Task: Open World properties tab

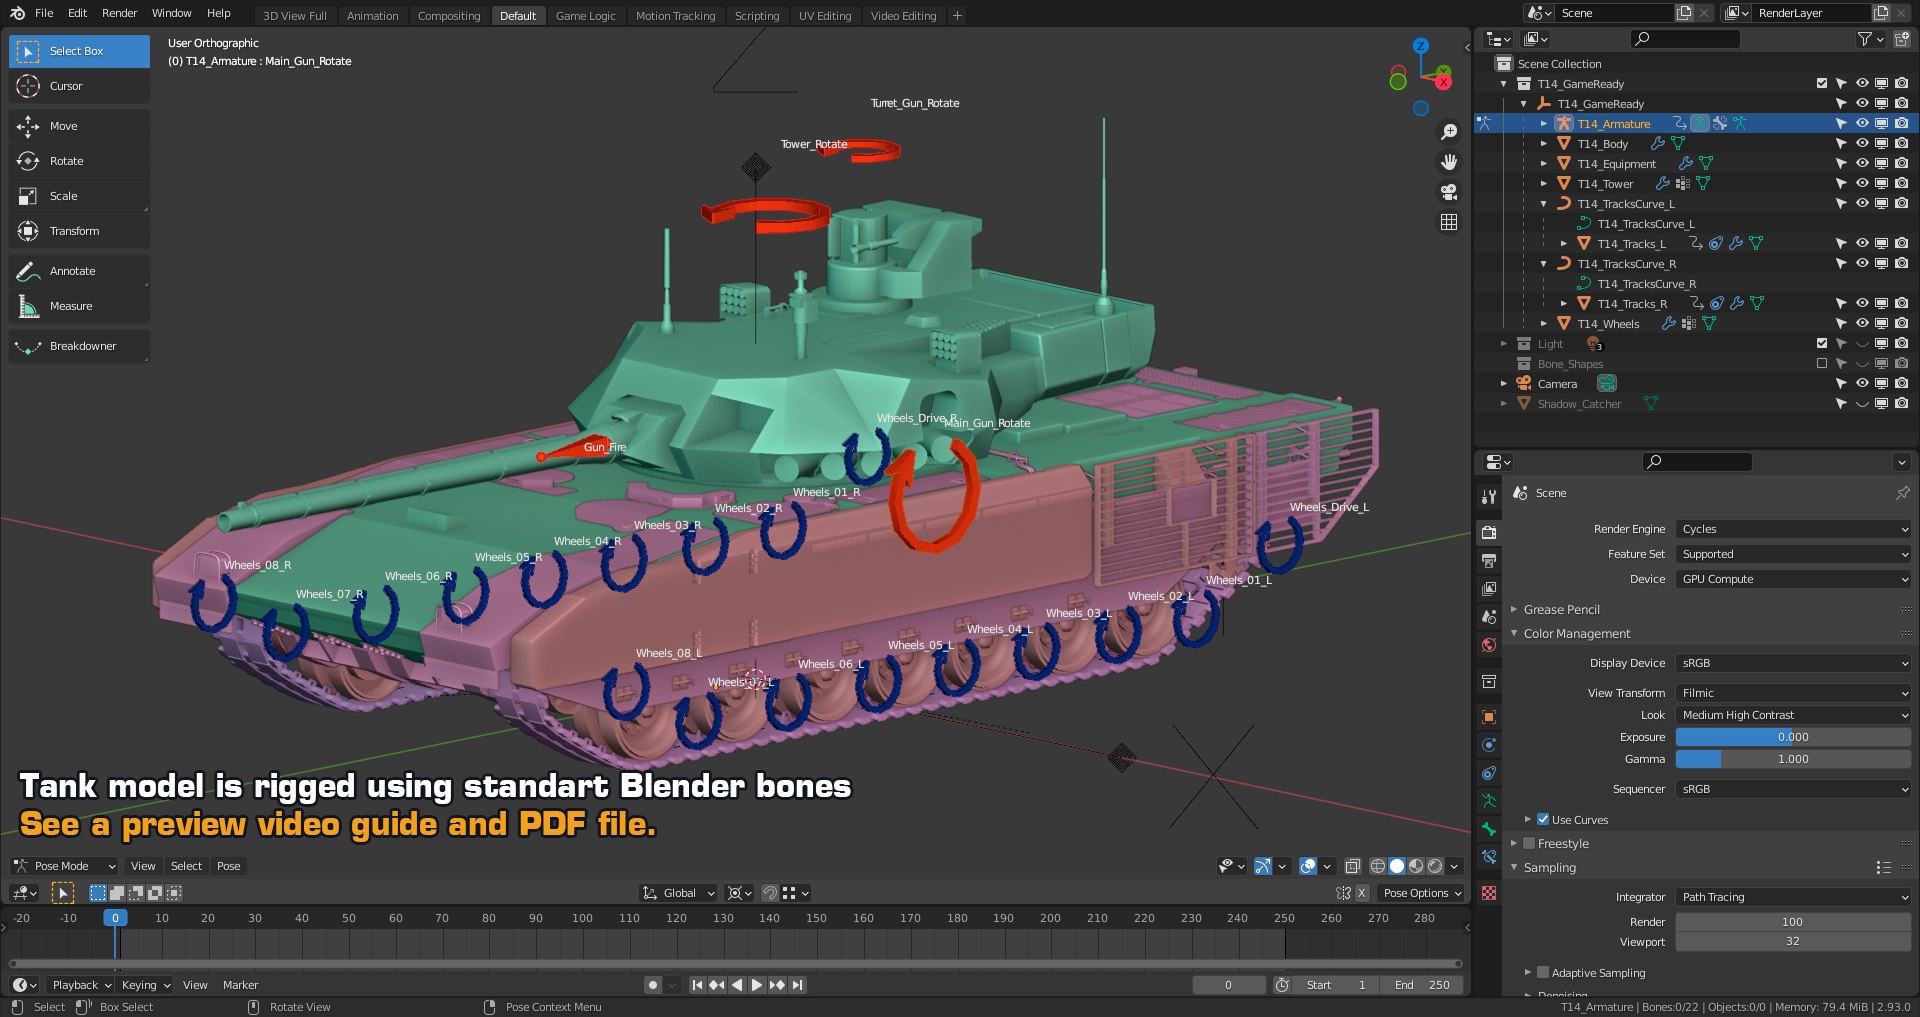Action: [1489, 645]
